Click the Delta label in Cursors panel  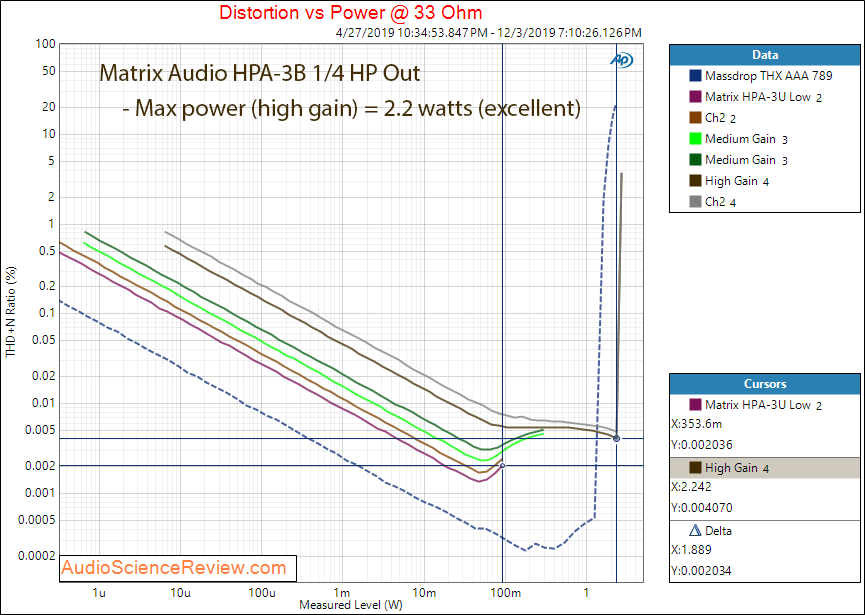(718, 531)
